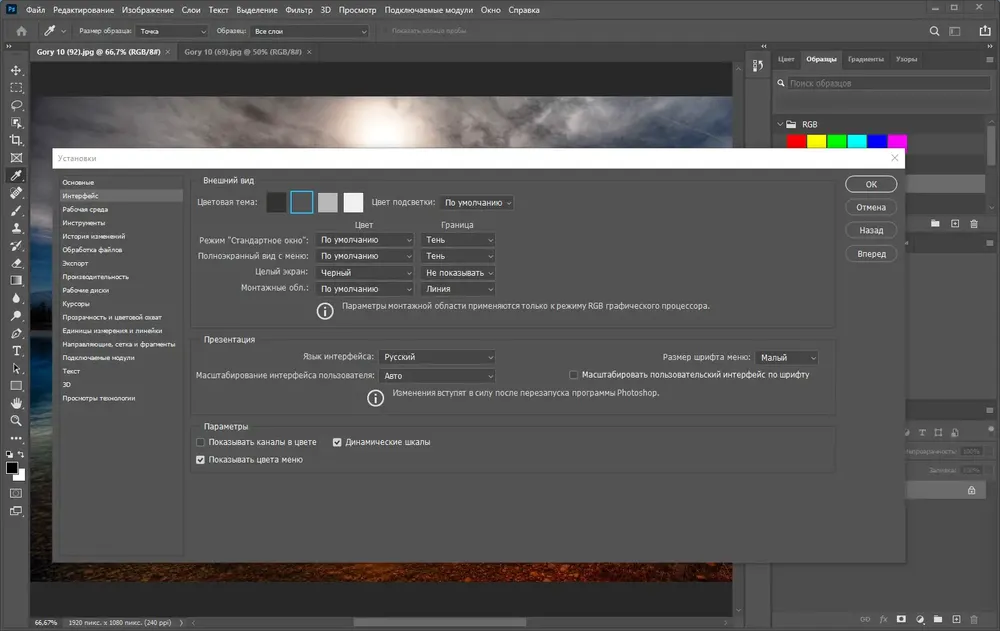Image resolution: width=1000 pixels, height=631 pixels.
Task: Click the Home icon in options bar
Action: tap(22, 31)
